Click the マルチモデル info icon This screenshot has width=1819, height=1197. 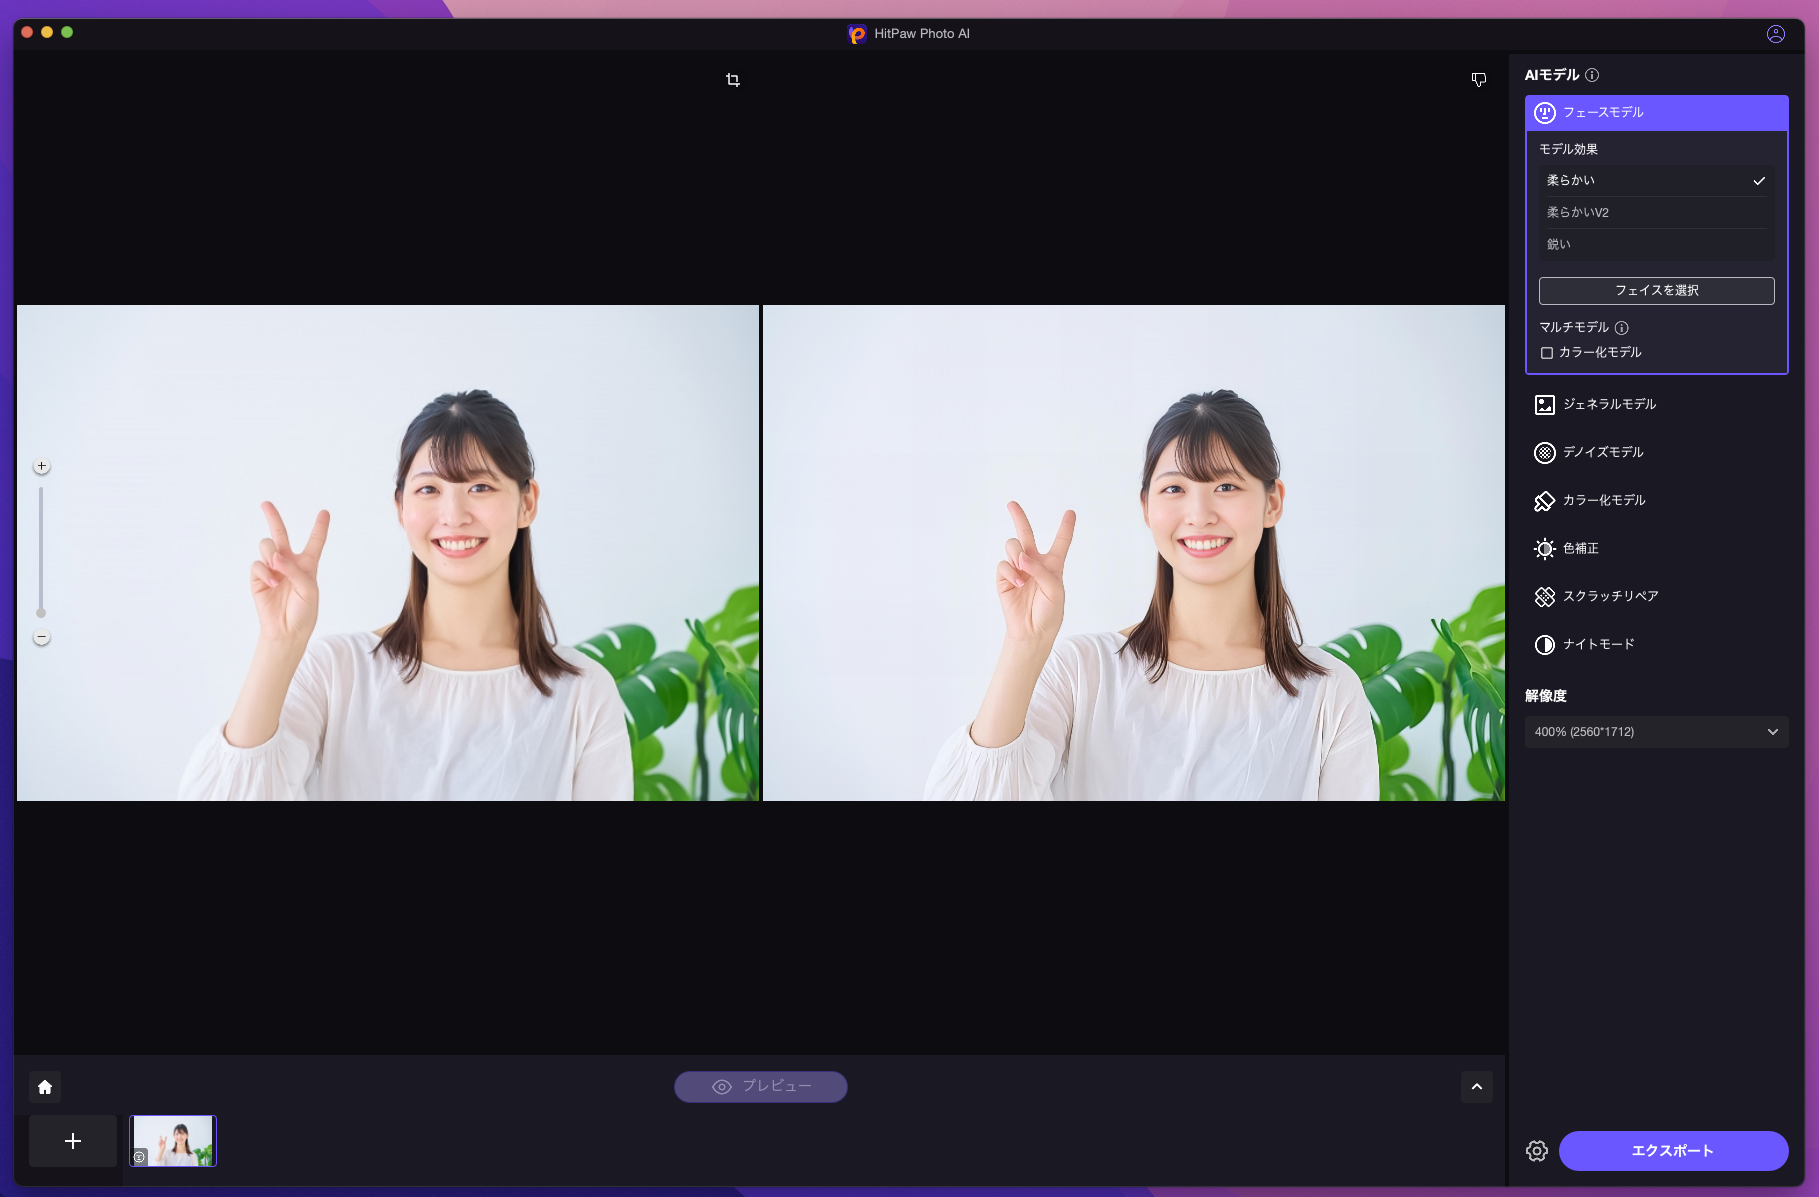[1622, 328]
